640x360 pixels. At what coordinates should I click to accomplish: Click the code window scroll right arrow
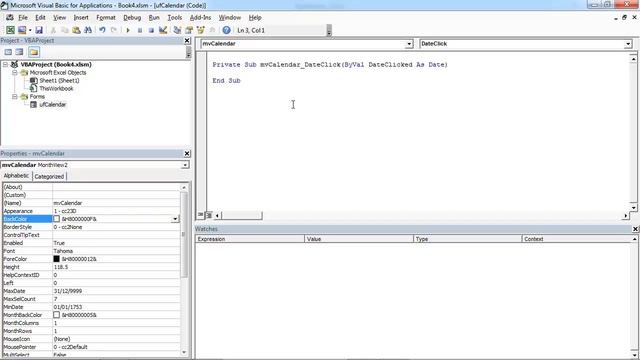tap(626, 216)
